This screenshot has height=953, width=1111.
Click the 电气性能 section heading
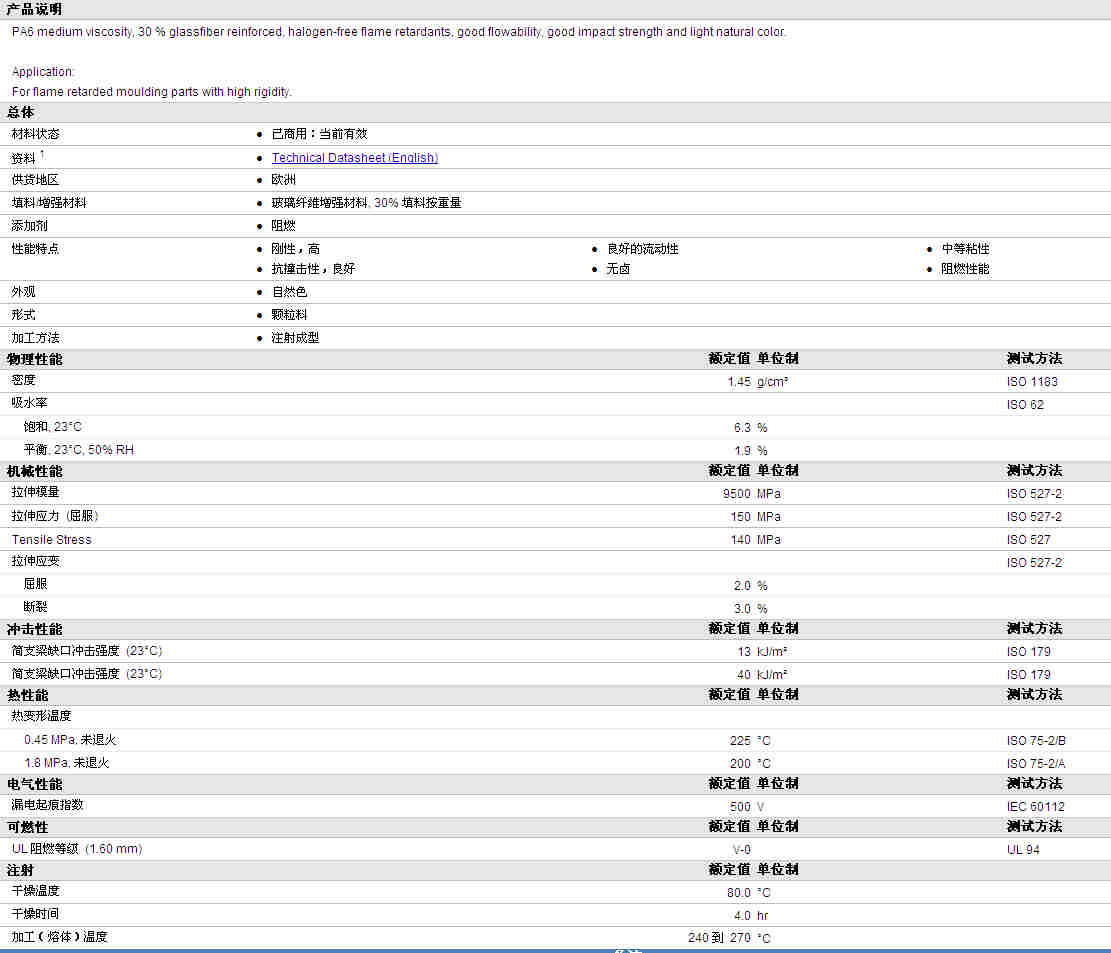[x=34, y=784]
